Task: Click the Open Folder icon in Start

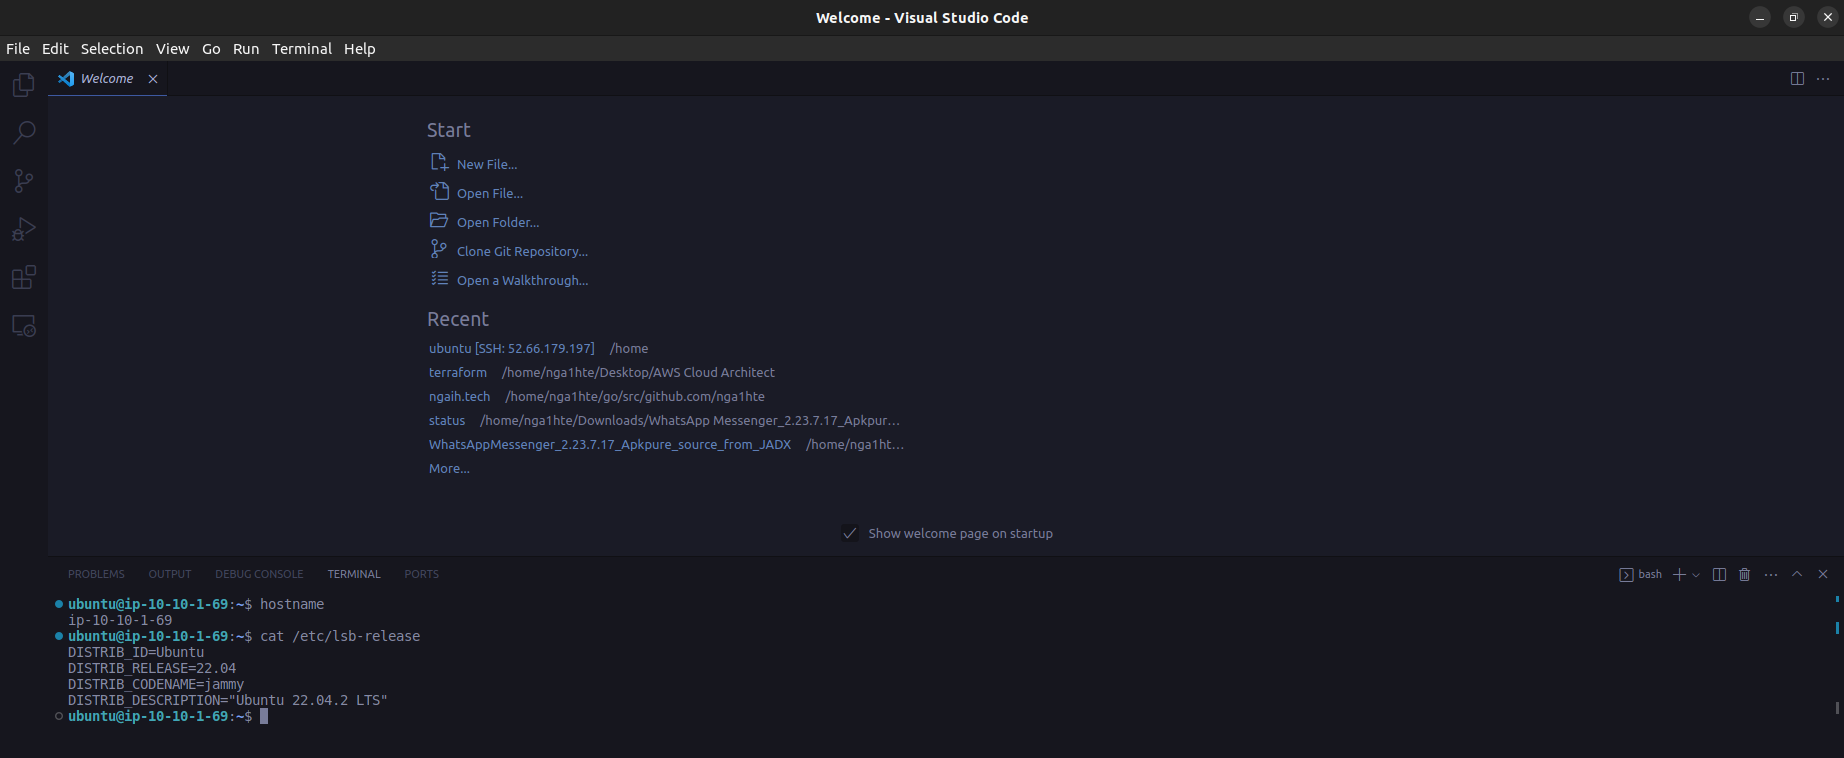Action: (x=439, y=221)
